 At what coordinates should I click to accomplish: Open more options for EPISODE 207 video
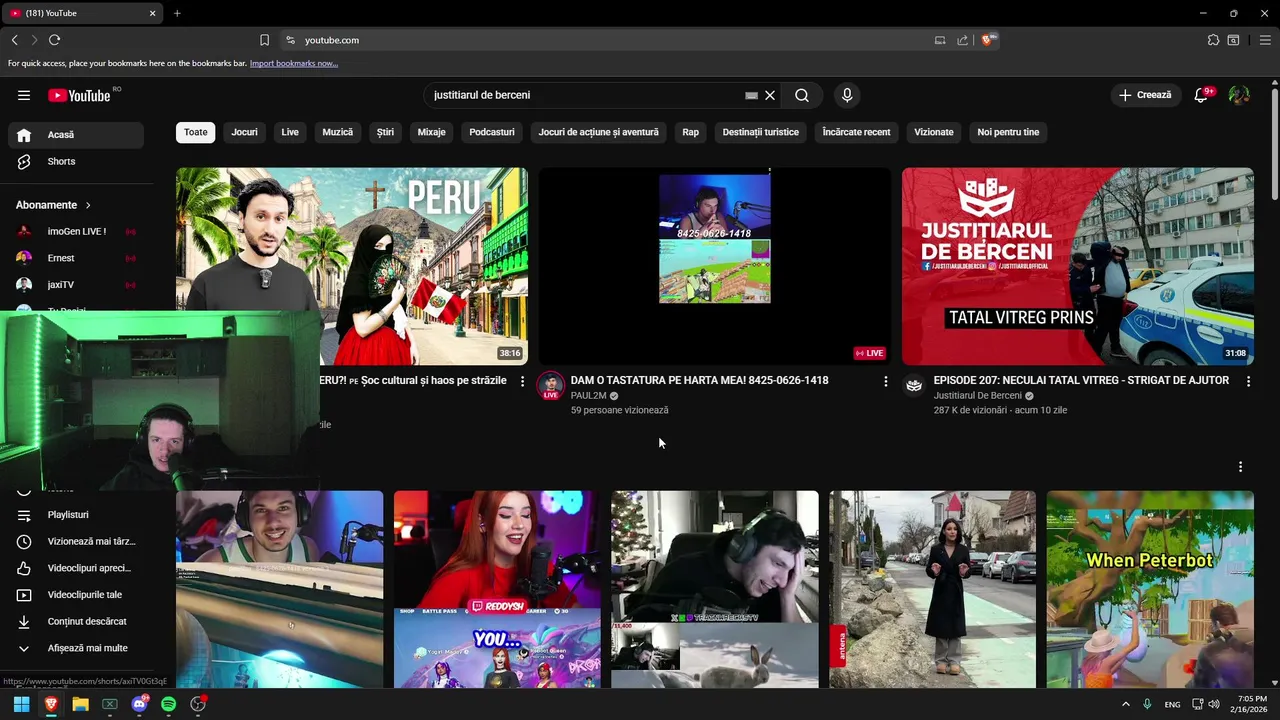[x=1248, y=381]
